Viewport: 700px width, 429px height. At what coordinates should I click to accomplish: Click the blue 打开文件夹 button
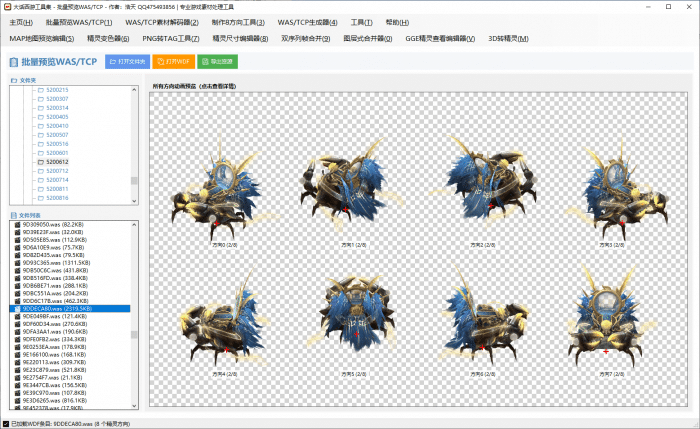[128, 62]
